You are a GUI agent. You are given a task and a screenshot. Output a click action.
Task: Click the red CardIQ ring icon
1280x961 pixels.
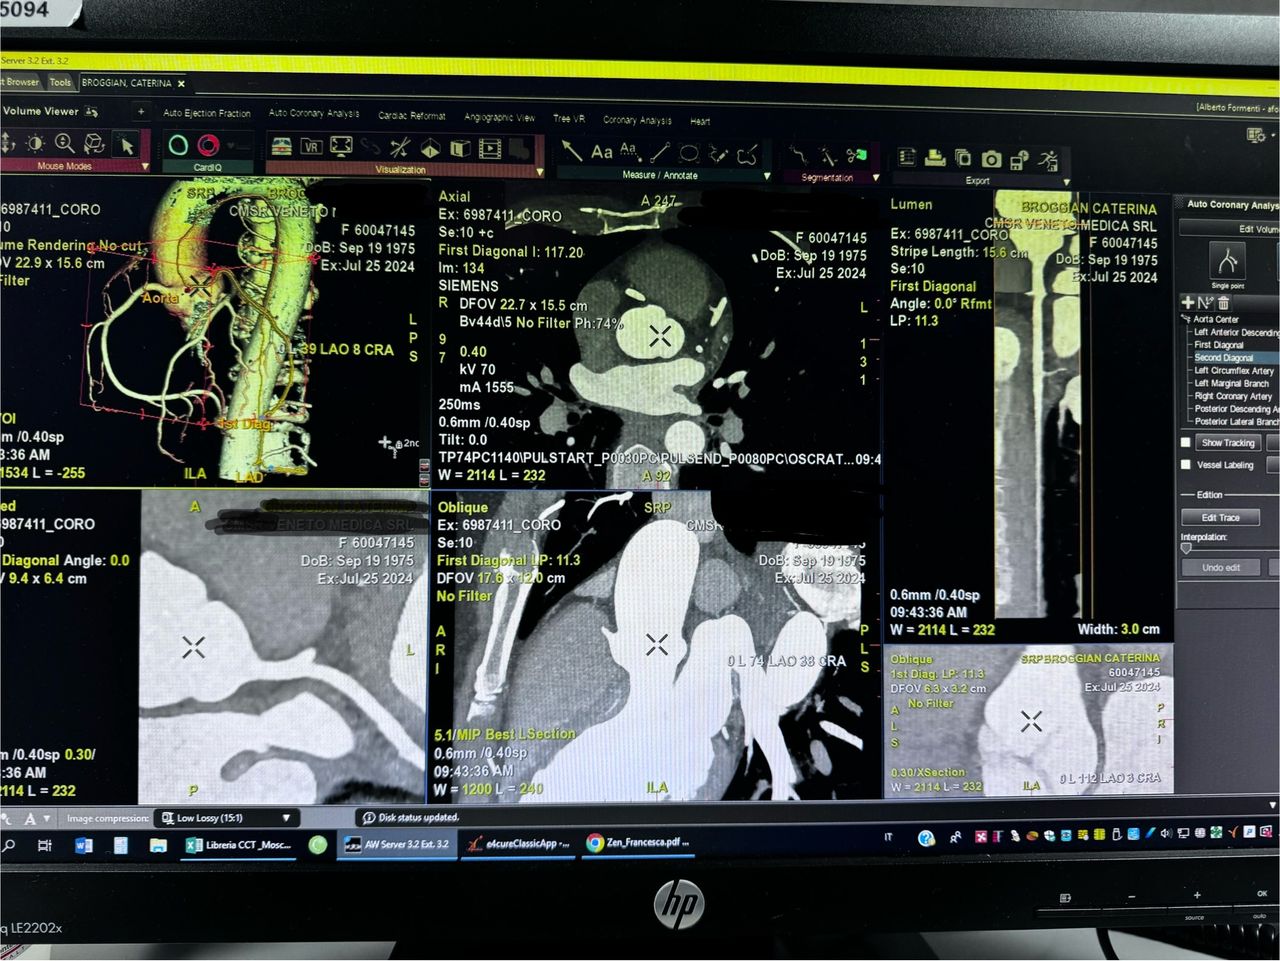click(x=208, y=145)
